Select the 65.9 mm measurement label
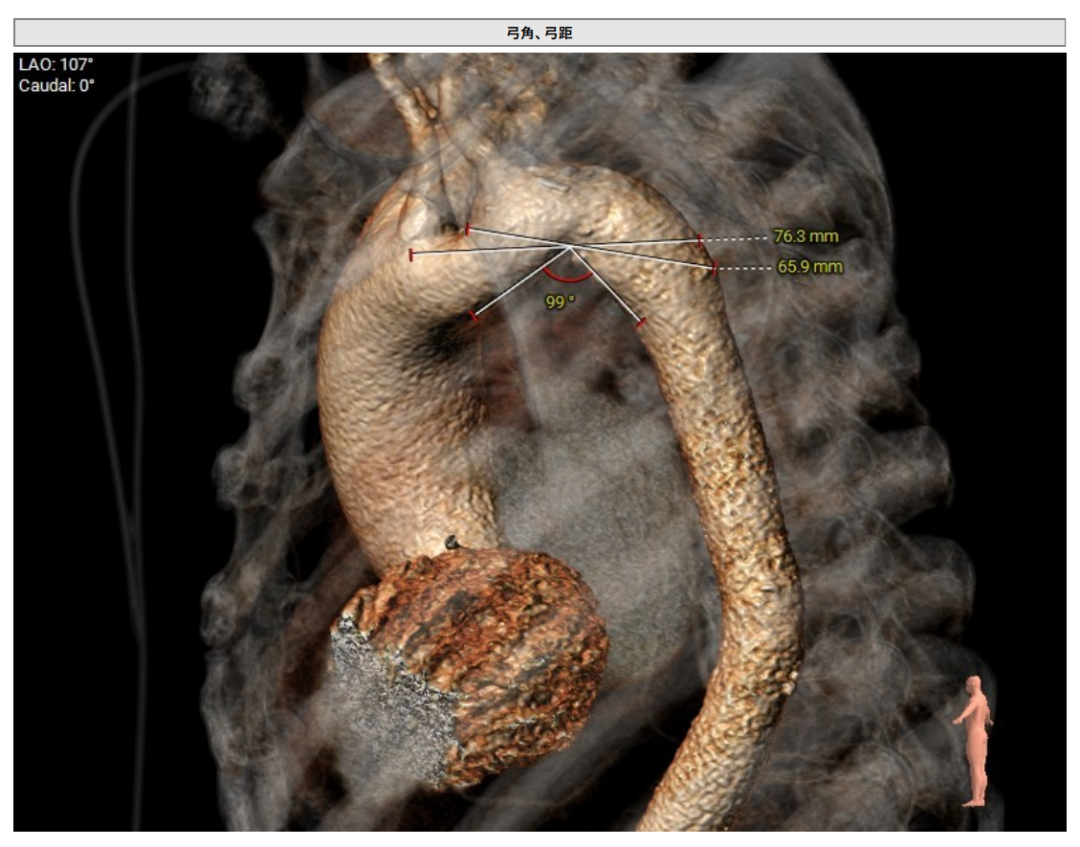The width and height of the screenshot is (1080, 847). [810, 267]
